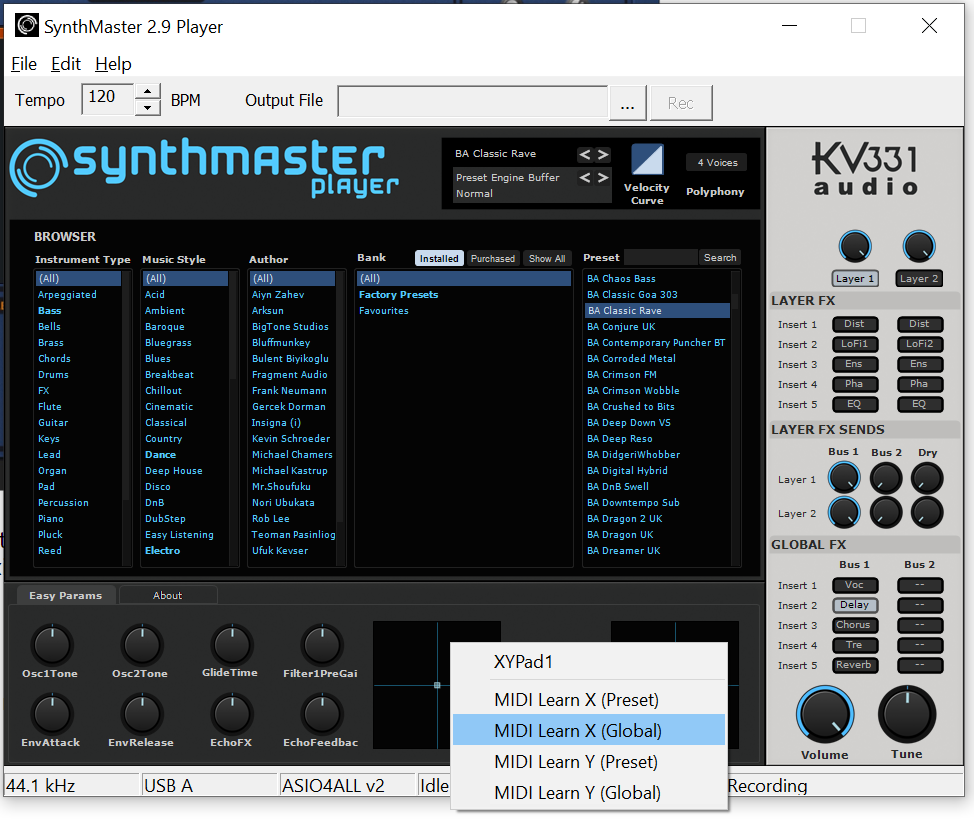Click the app icon in the title bar
This screenshot has width=974, height=819.
[25, 24]
